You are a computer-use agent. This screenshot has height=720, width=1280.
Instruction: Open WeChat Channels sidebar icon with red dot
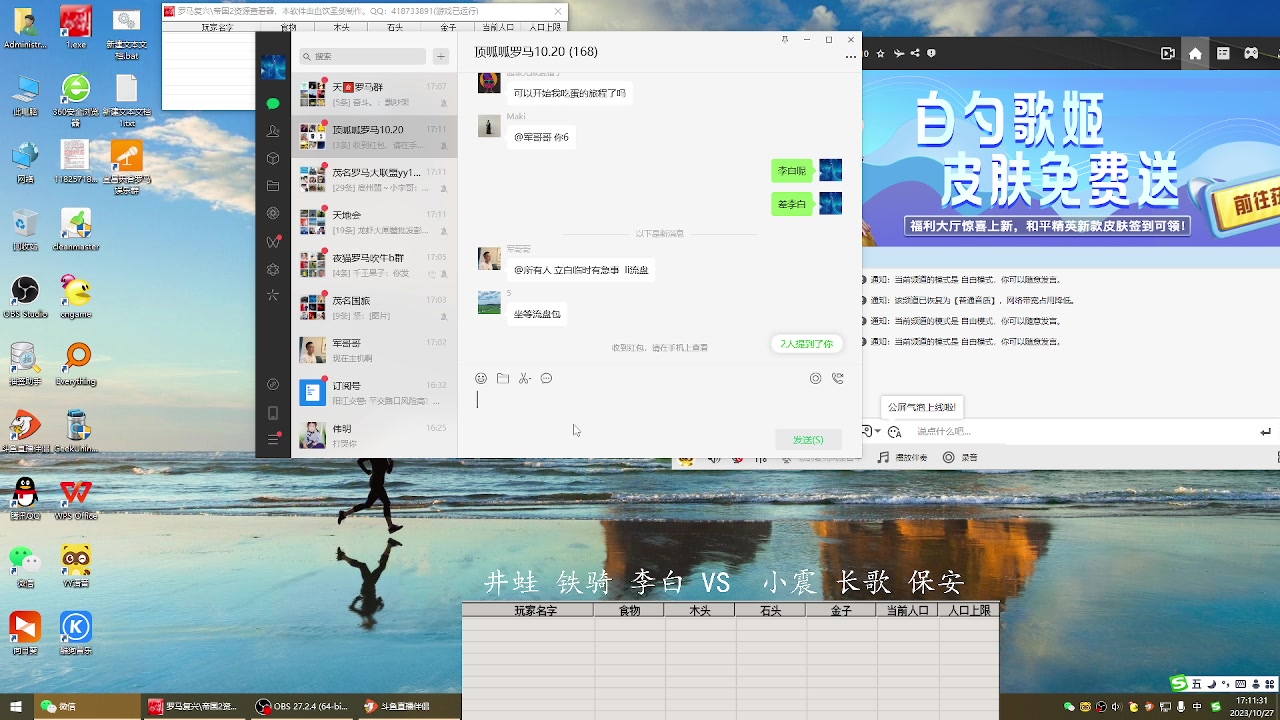273,241
